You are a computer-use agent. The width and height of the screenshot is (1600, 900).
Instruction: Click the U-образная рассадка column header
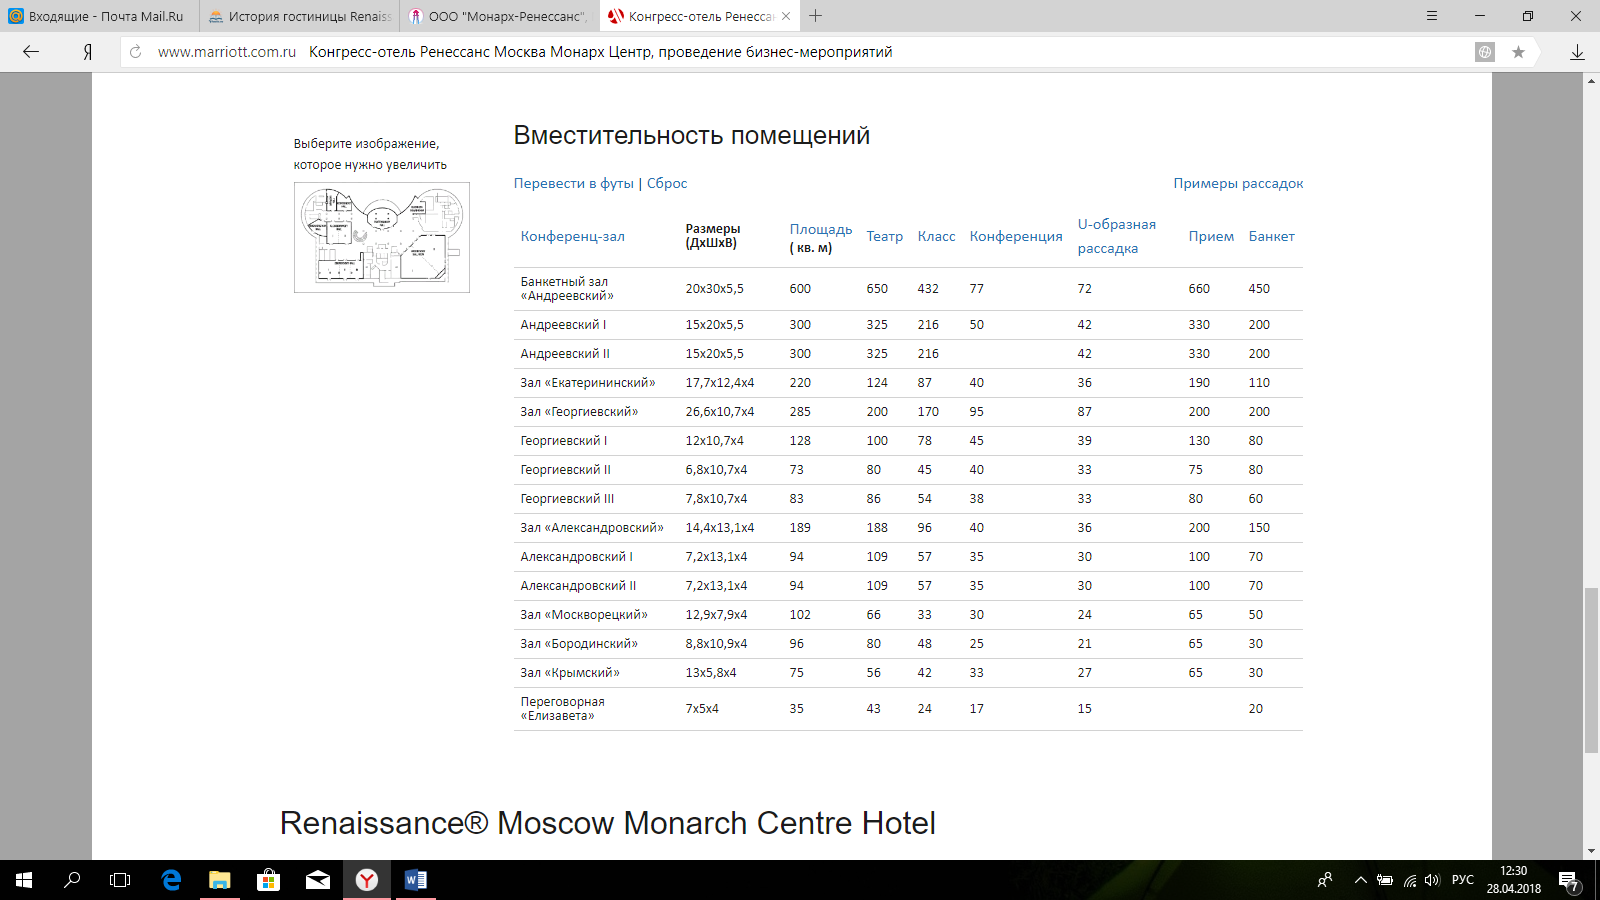[1117, 236]
